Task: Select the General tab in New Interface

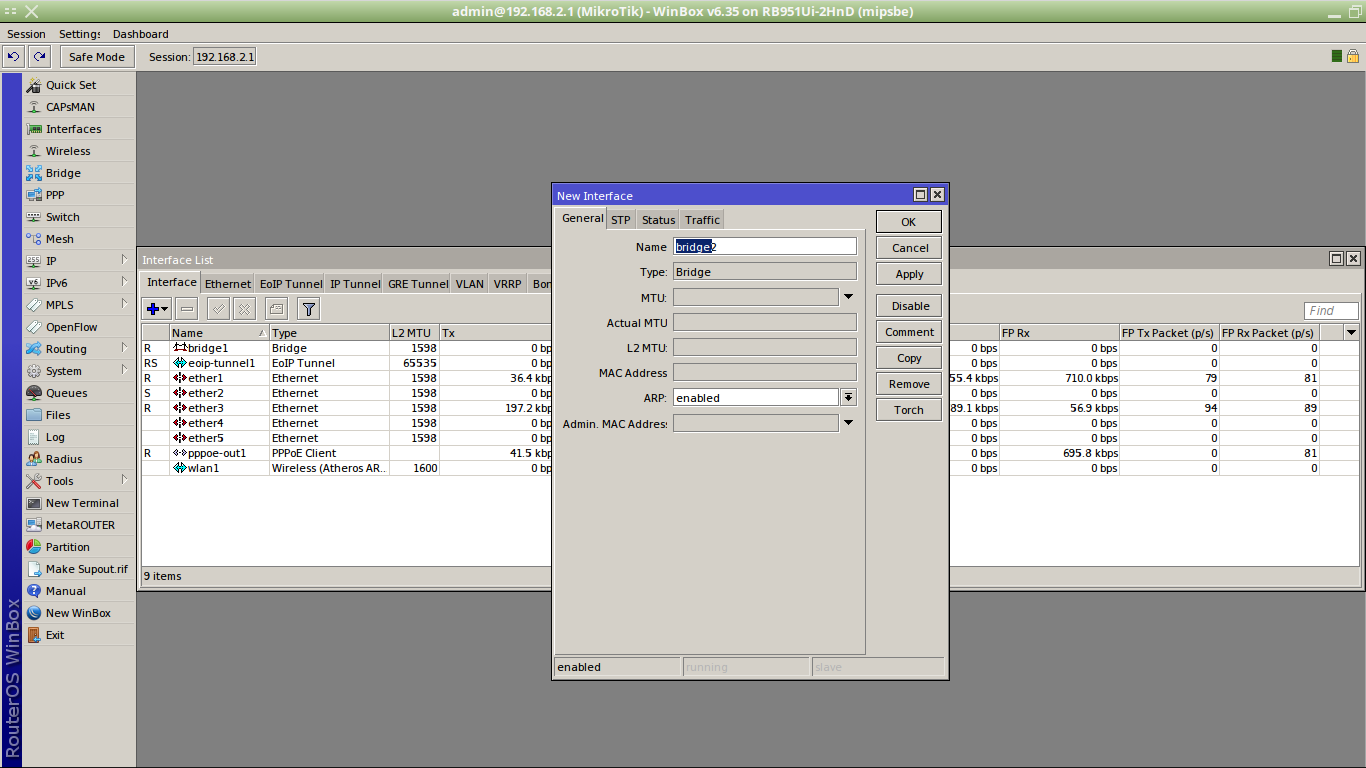Action: point(582,218)
